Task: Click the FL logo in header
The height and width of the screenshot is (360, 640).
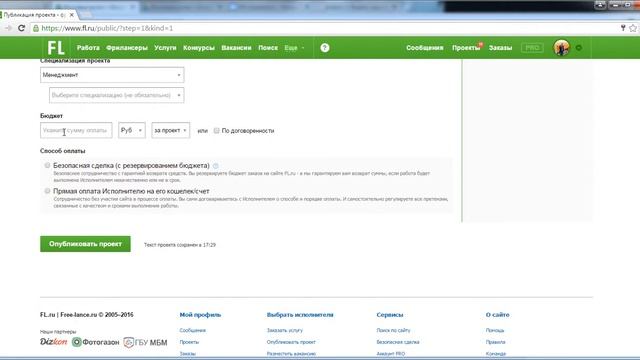Action: pyautogui.click(x=56, y=48)
